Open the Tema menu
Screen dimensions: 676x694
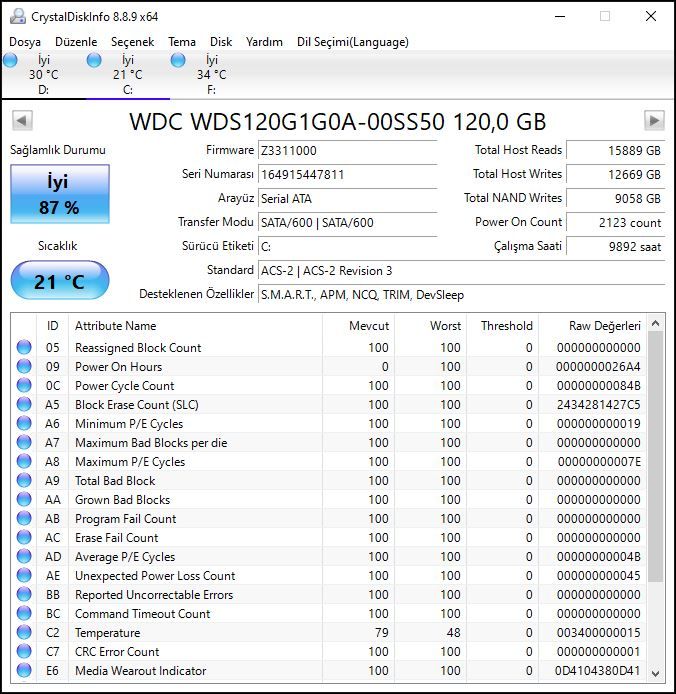point(182,42)
